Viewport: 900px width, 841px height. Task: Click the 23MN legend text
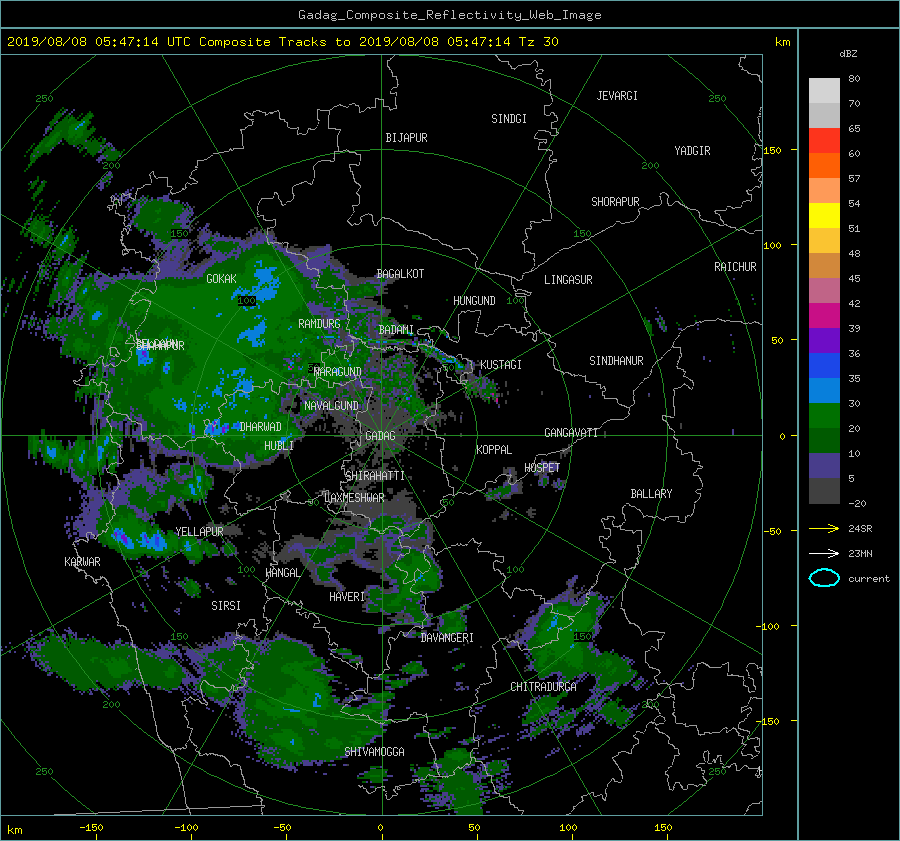tap(860, 554)
